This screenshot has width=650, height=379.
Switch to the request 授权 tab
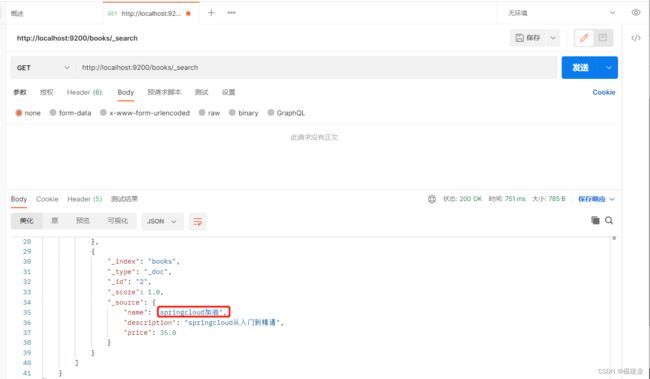[46, 92]
